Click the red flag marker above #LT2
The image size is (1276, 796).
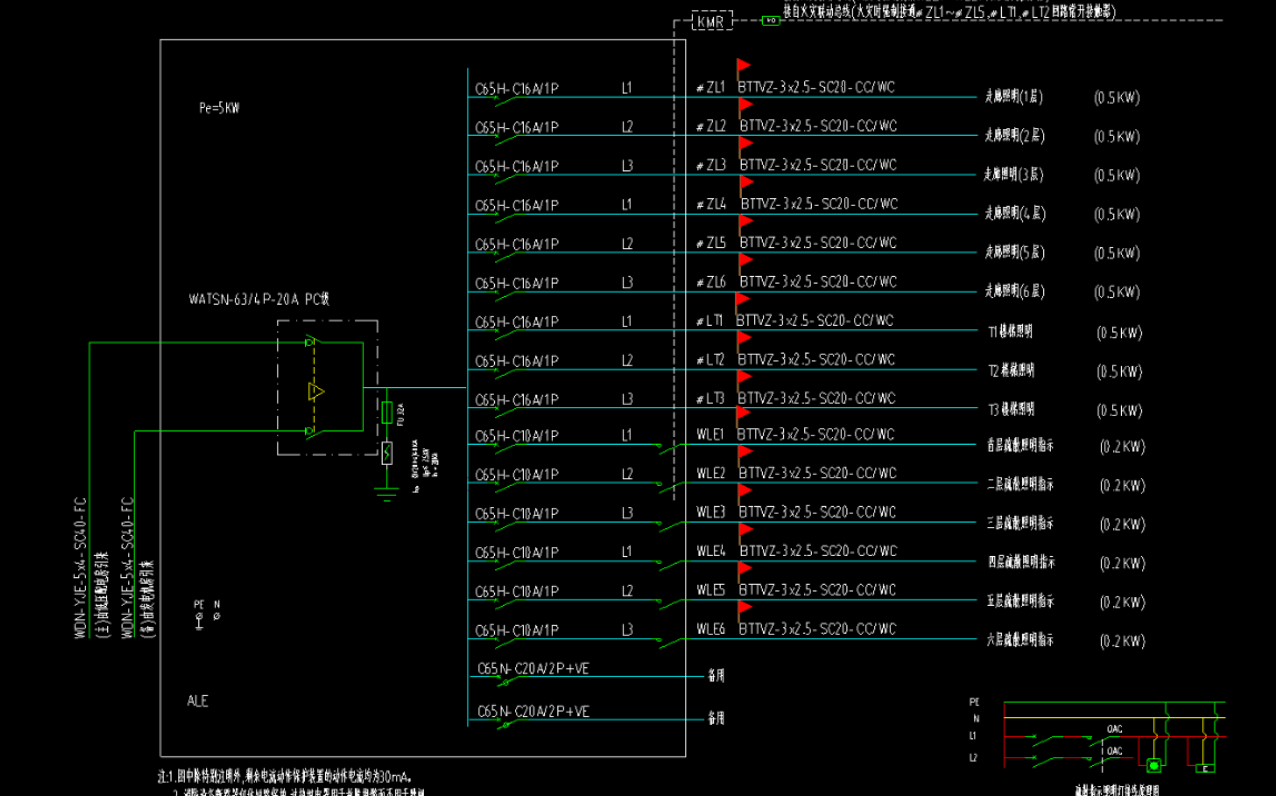tap(744, 339)
